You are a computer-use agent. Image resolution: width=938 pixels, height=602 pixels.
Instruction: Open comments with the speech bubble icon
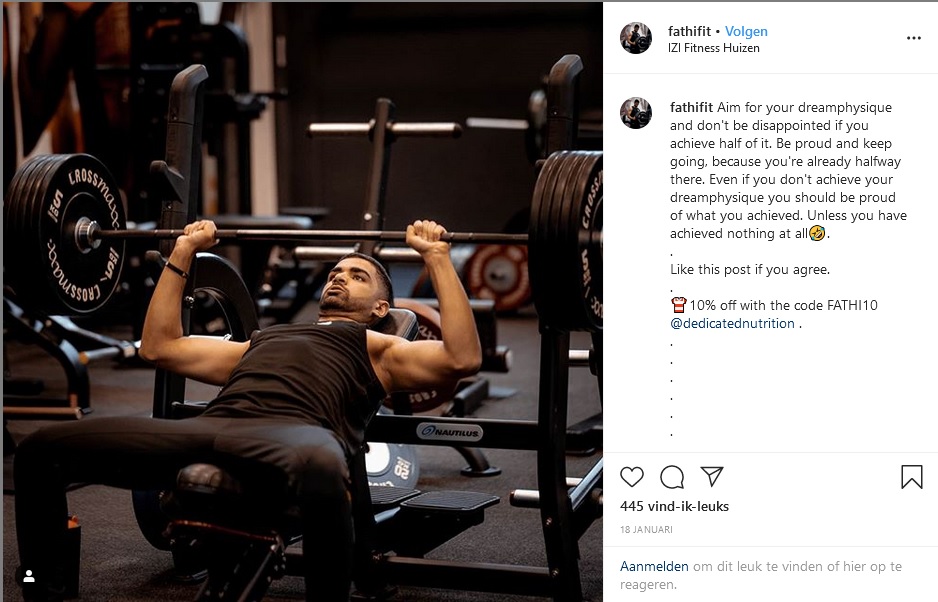click(672, 477)
